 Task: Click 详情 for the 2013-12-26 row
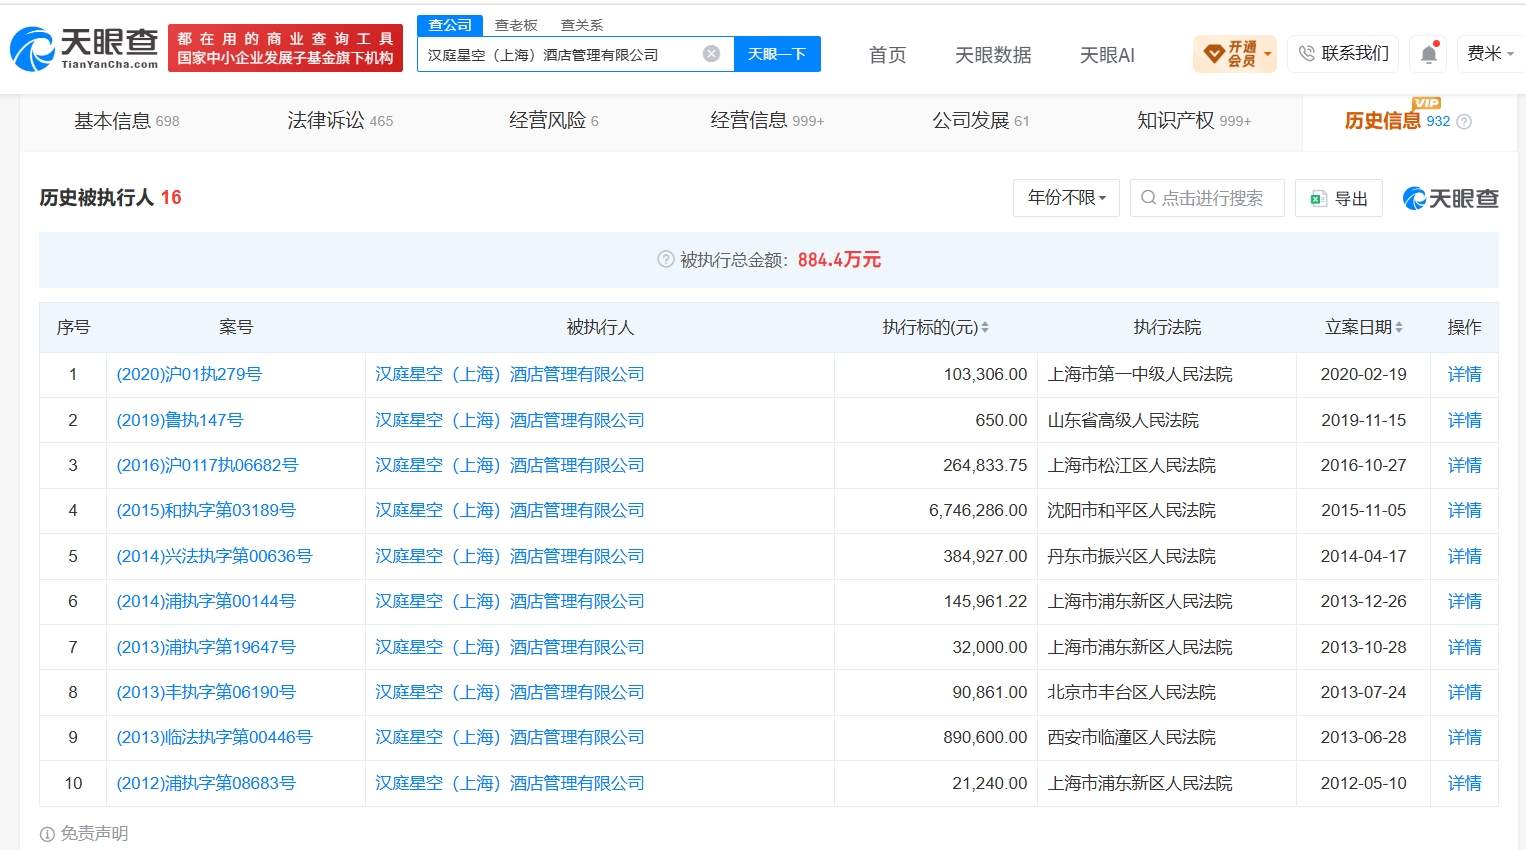pos(1465,601)
